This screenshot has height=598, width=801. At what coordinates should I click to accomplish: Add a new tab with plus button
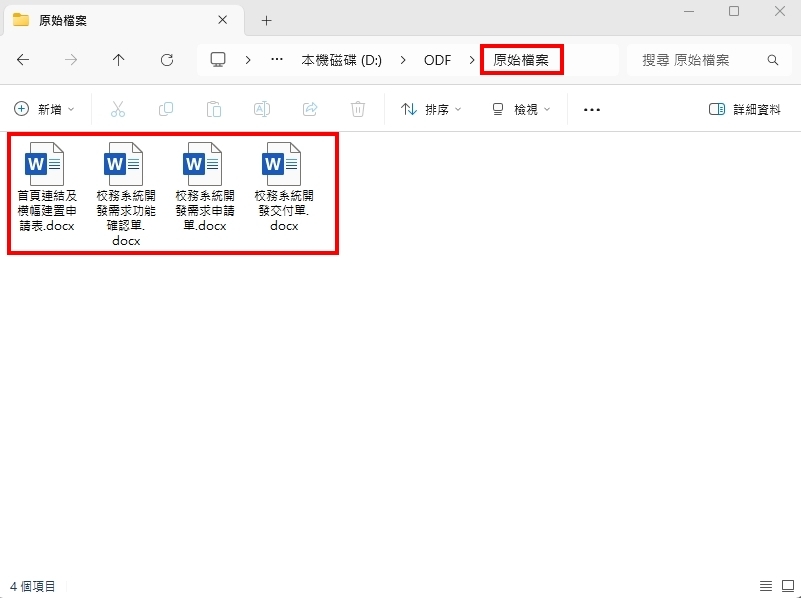coord(266,20)
